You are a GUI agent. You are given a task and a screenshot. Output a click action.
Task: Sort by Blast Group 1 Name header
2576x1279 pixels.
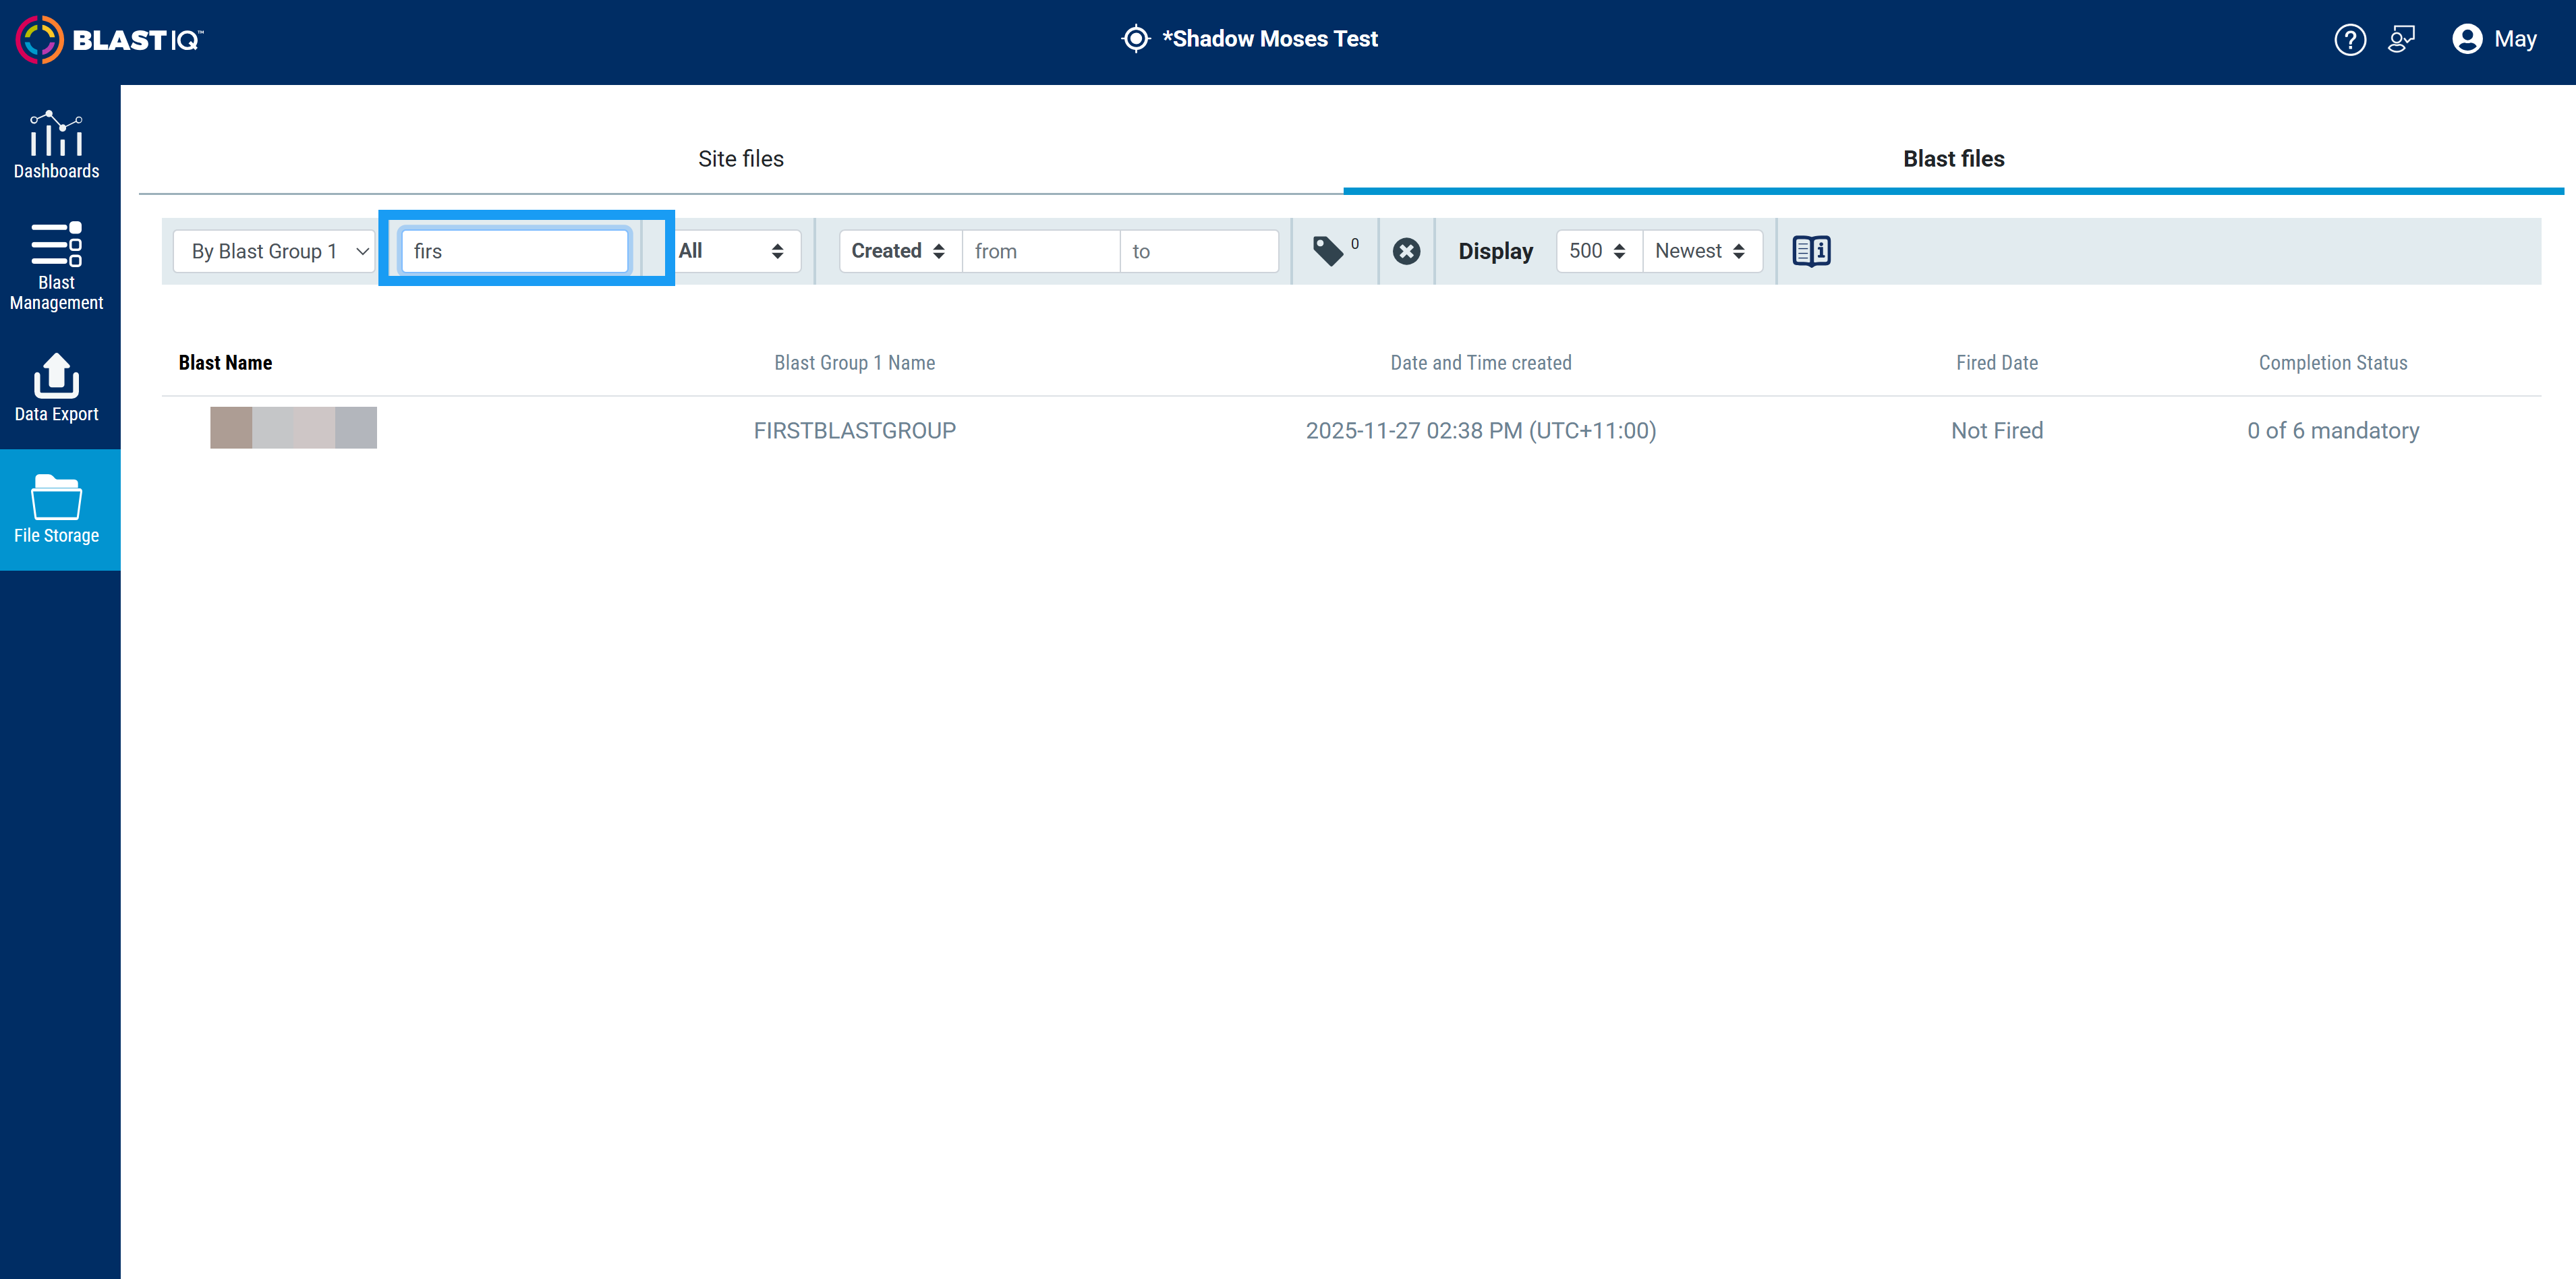click(855, 363)
